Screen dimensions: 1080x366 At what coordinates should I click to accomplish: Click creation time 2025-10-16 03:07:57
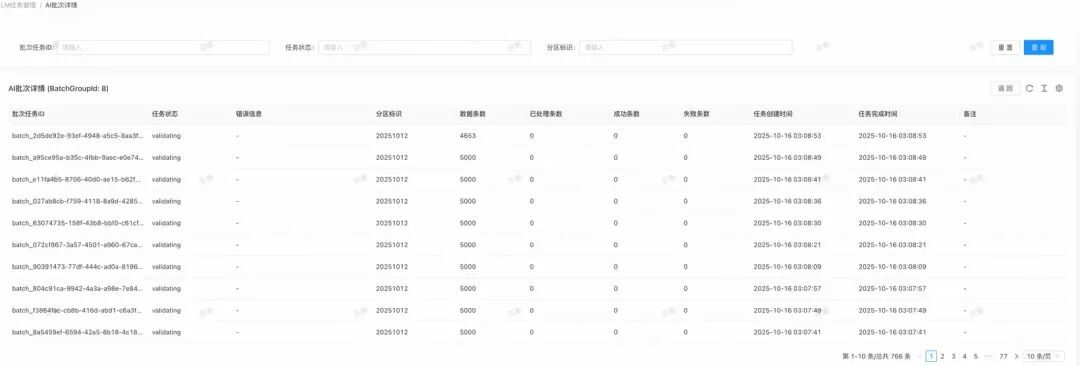(787, 288)
